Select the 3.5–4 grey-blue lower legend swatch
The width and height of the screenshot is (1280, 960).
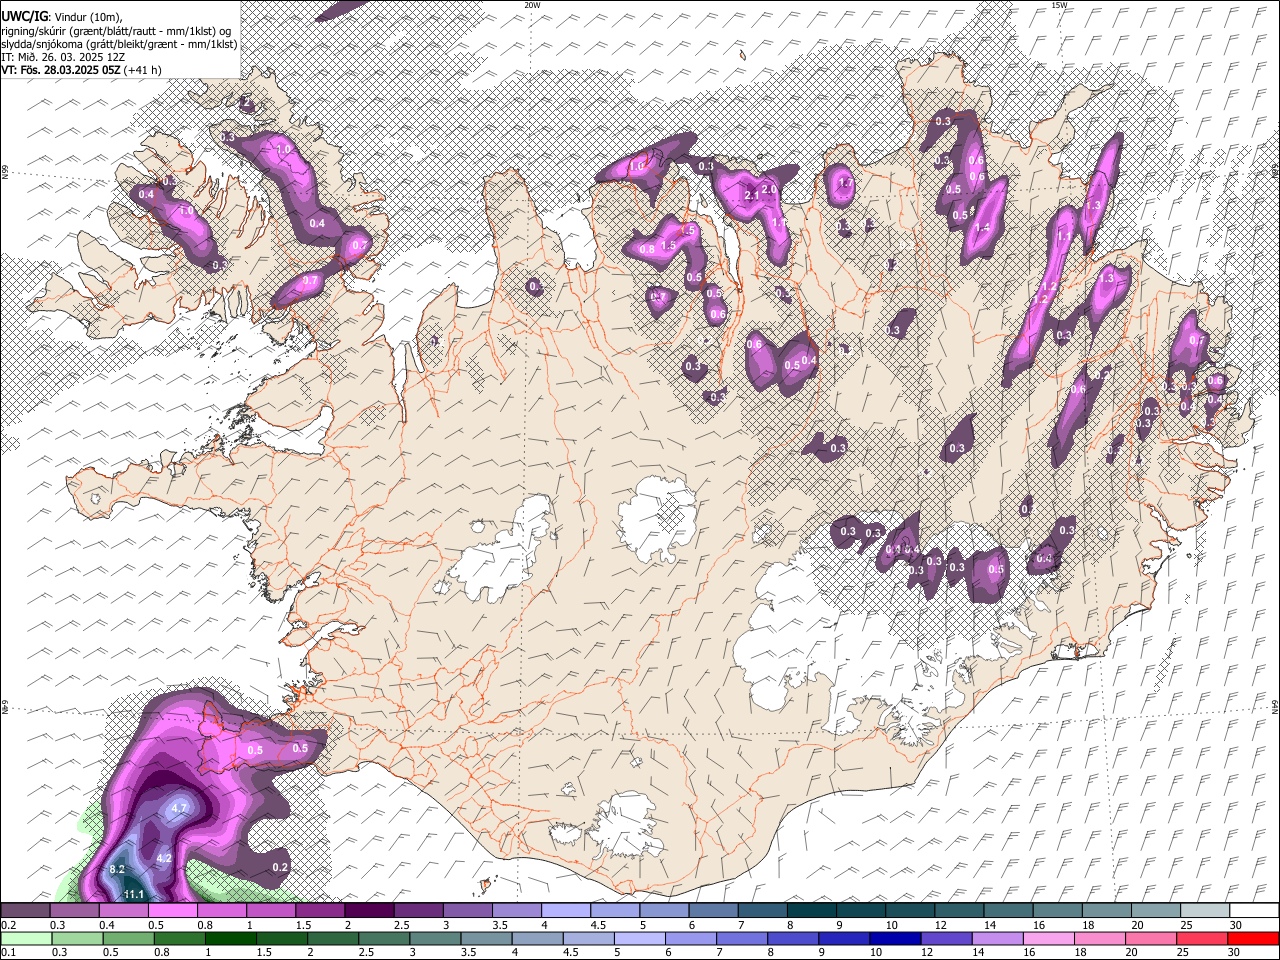[485, 938]
